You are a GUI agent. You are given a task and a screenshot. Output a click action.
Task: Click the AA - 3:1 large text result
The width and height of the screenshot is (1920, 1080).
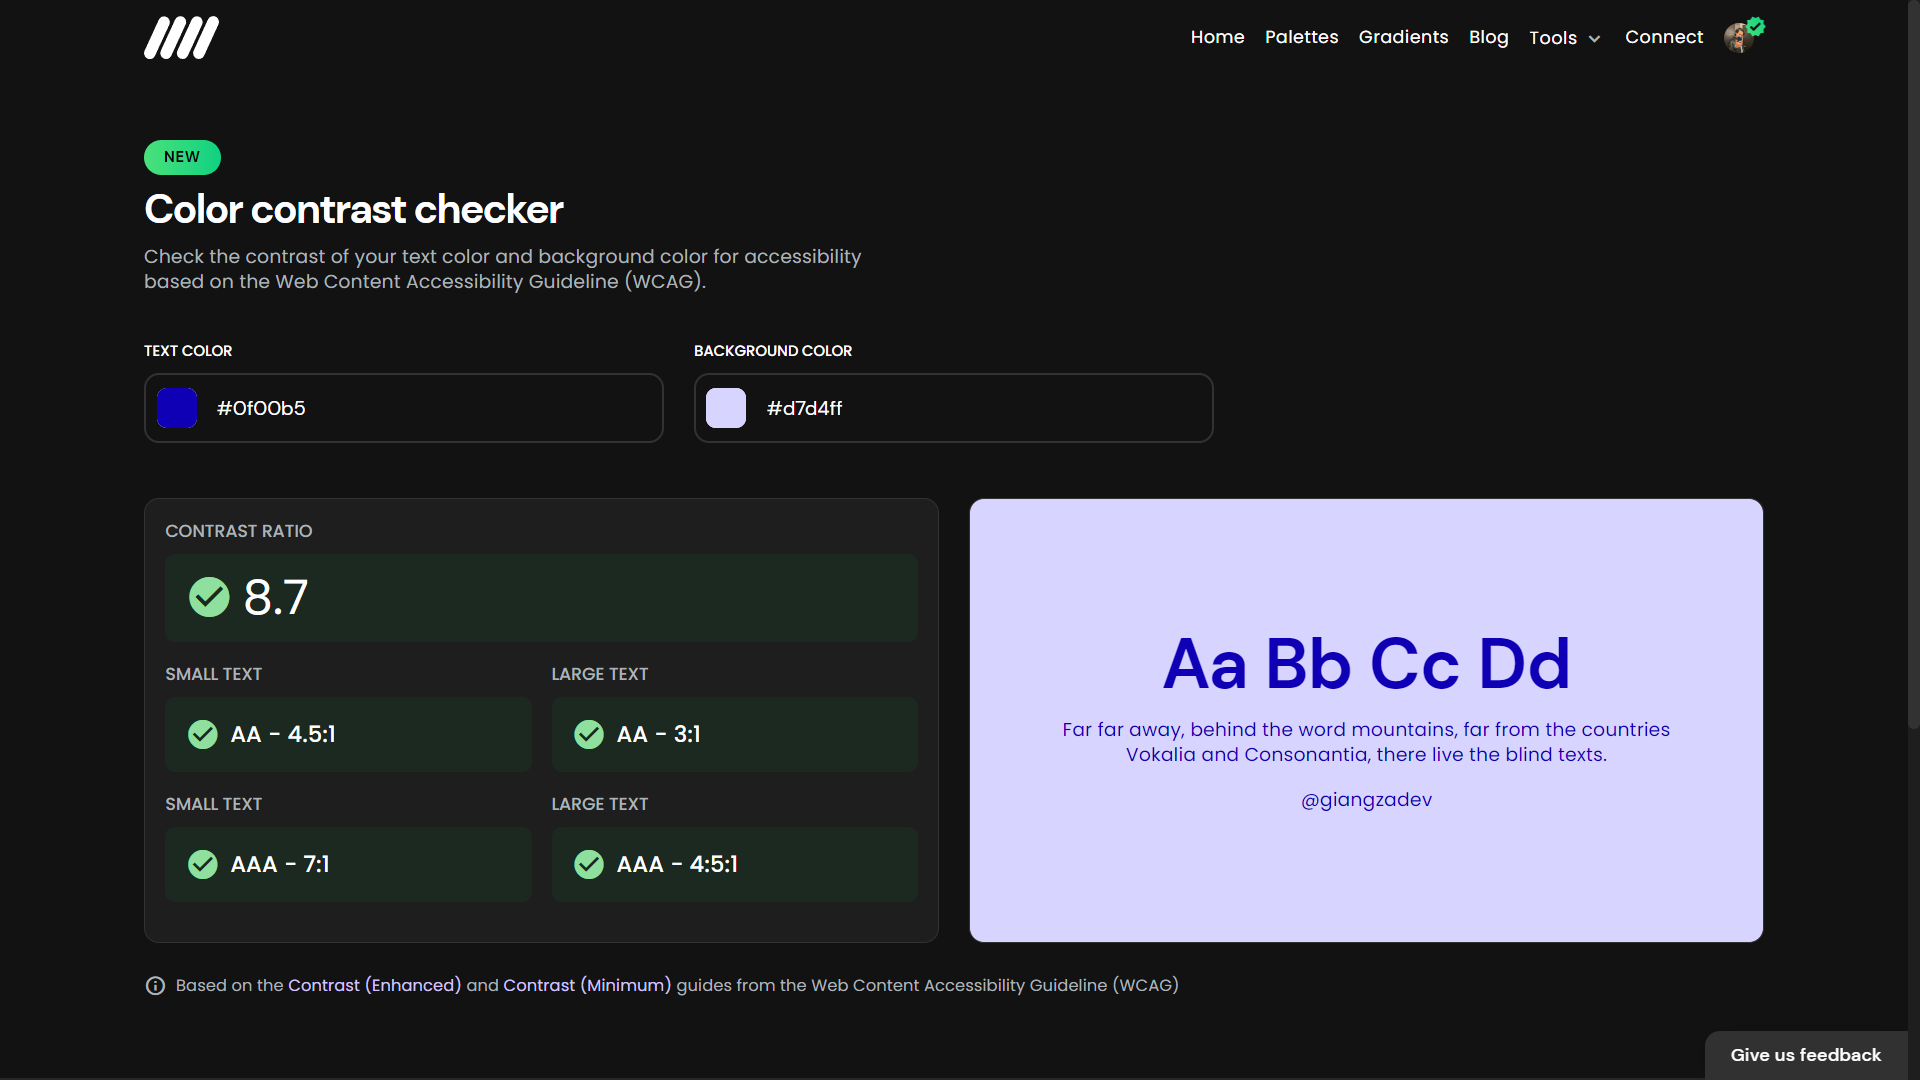click(735, 734)
